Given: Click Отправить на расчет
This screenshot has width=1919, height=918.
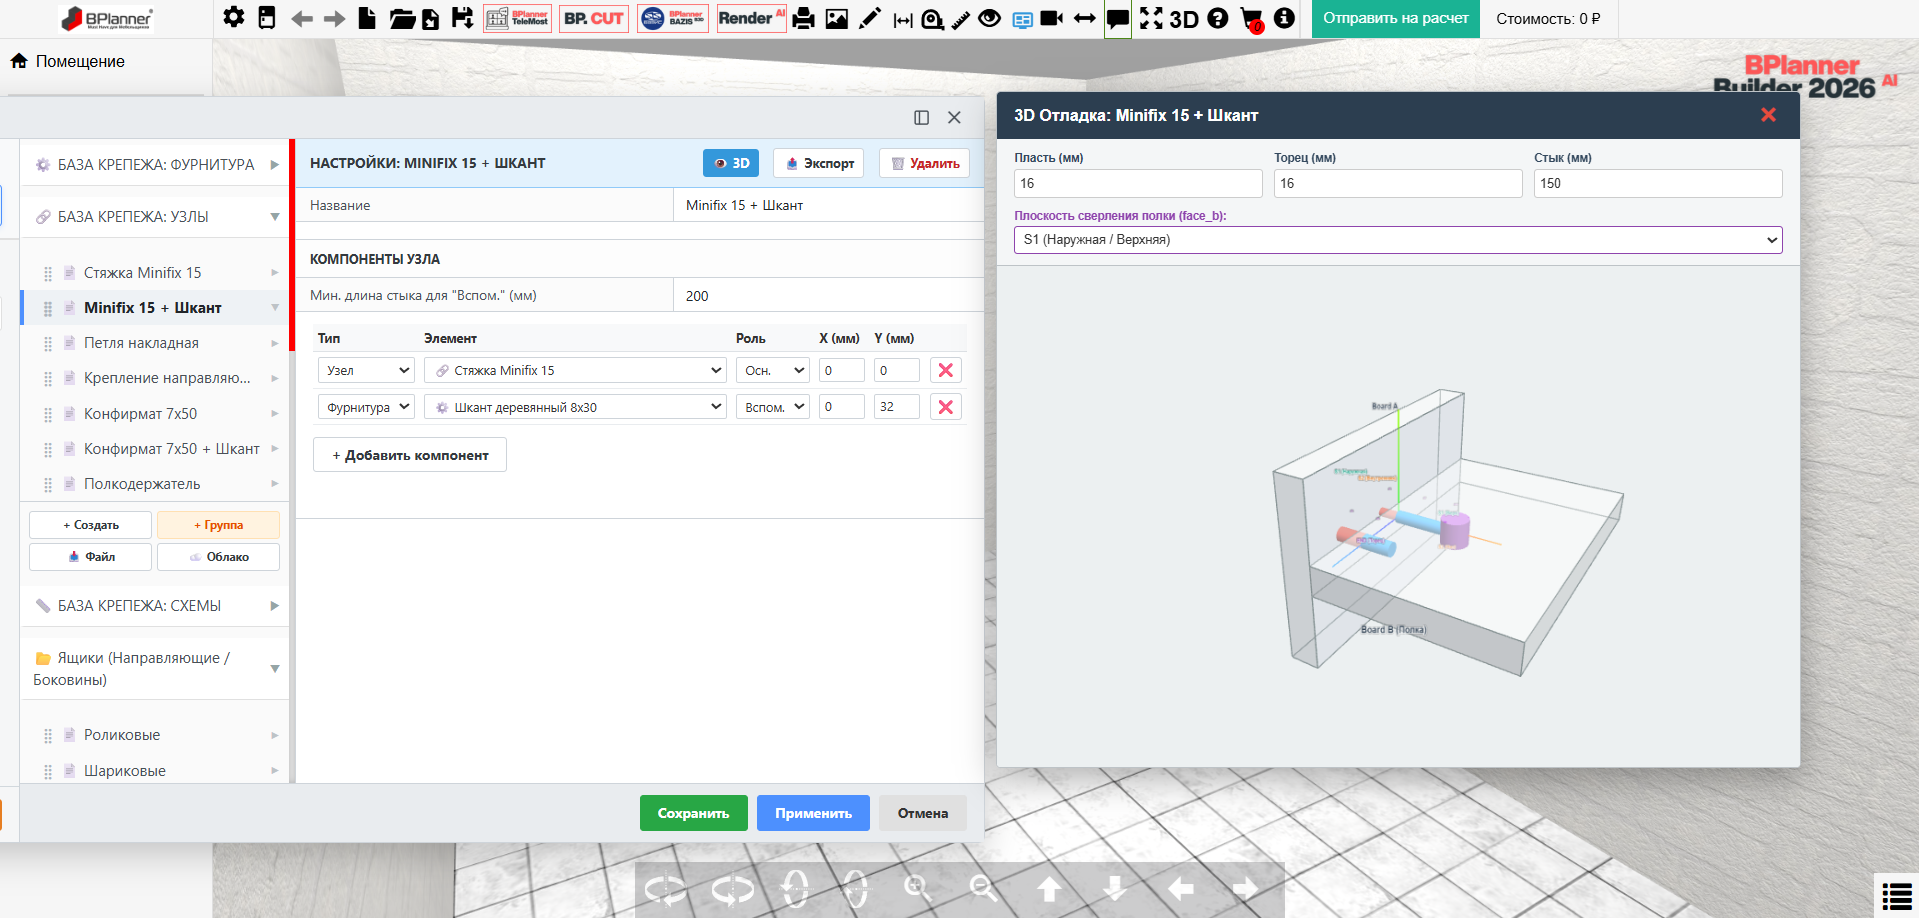Looking at the screenshot, I should coord(1396,19).
